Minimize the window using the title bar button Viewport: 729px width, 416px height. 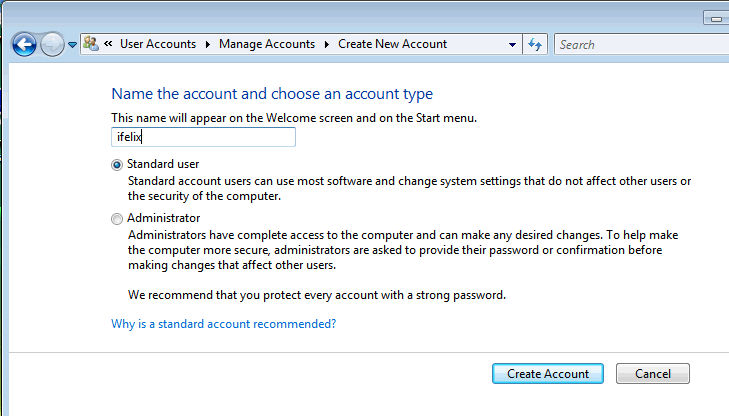(x=715, y=17)
